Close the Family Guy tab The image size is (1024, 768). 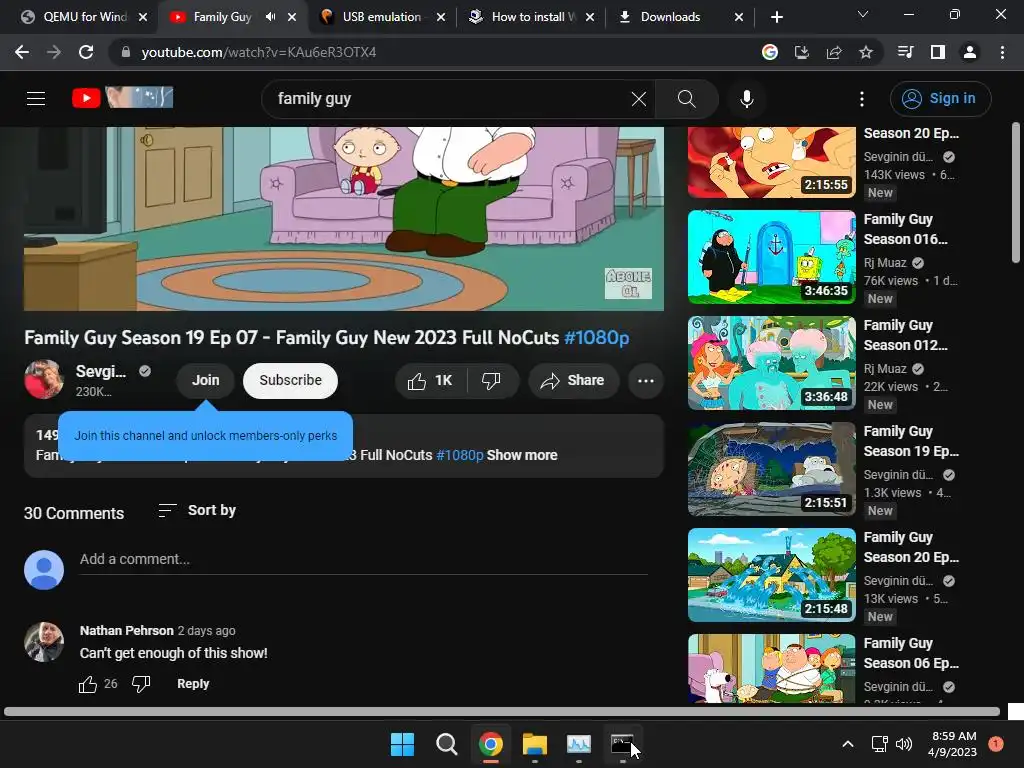coord(292,17)
